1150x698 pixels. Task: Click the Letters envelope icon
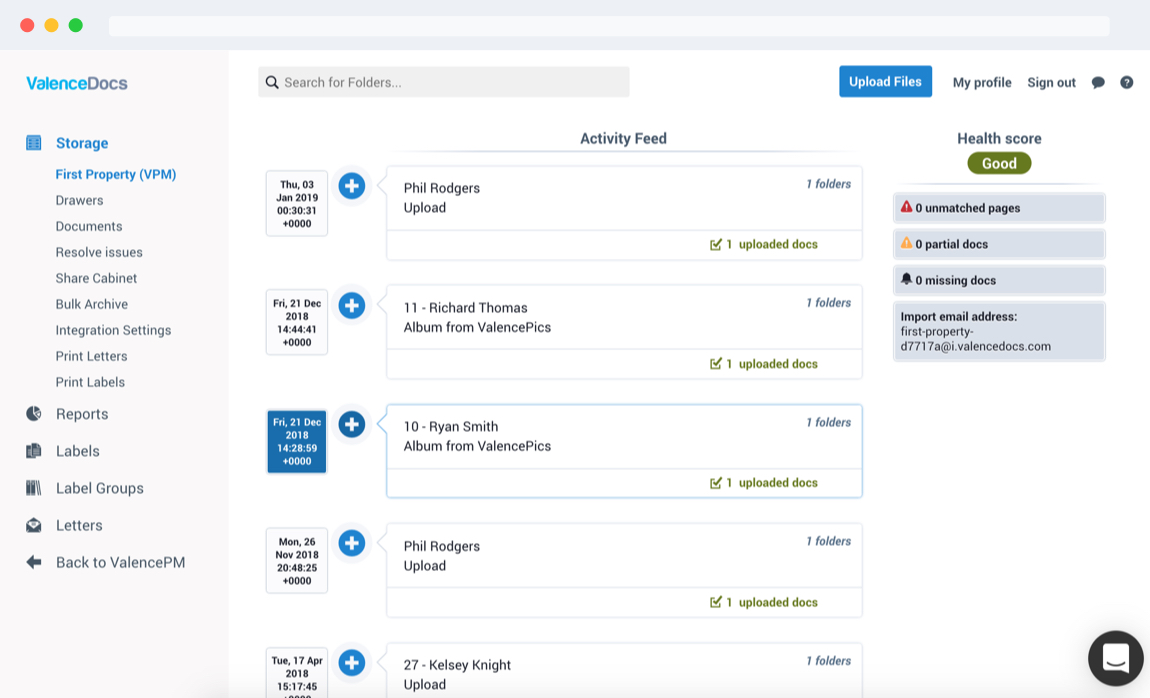click(x=34, y=525)
